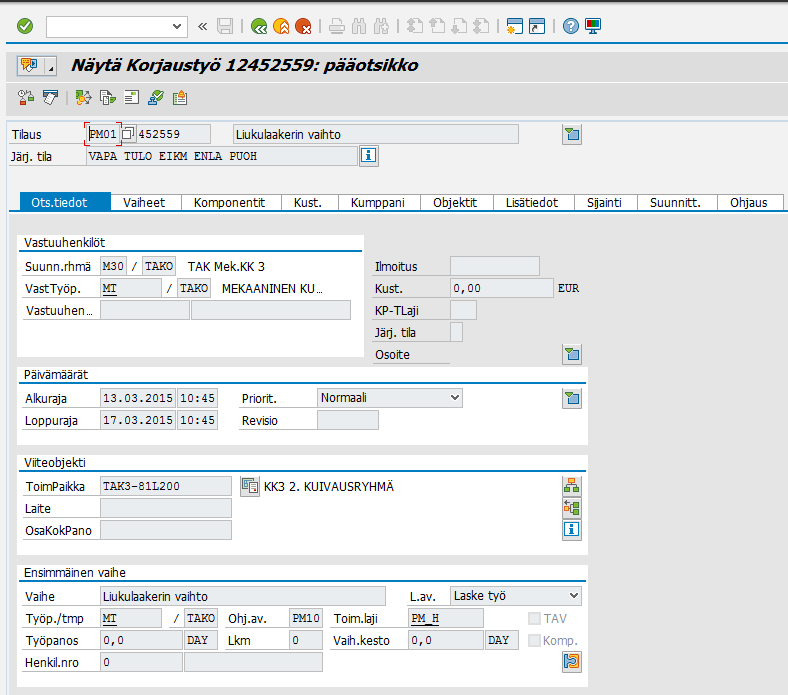Switch to the Komponentit tab

point(229,203)
